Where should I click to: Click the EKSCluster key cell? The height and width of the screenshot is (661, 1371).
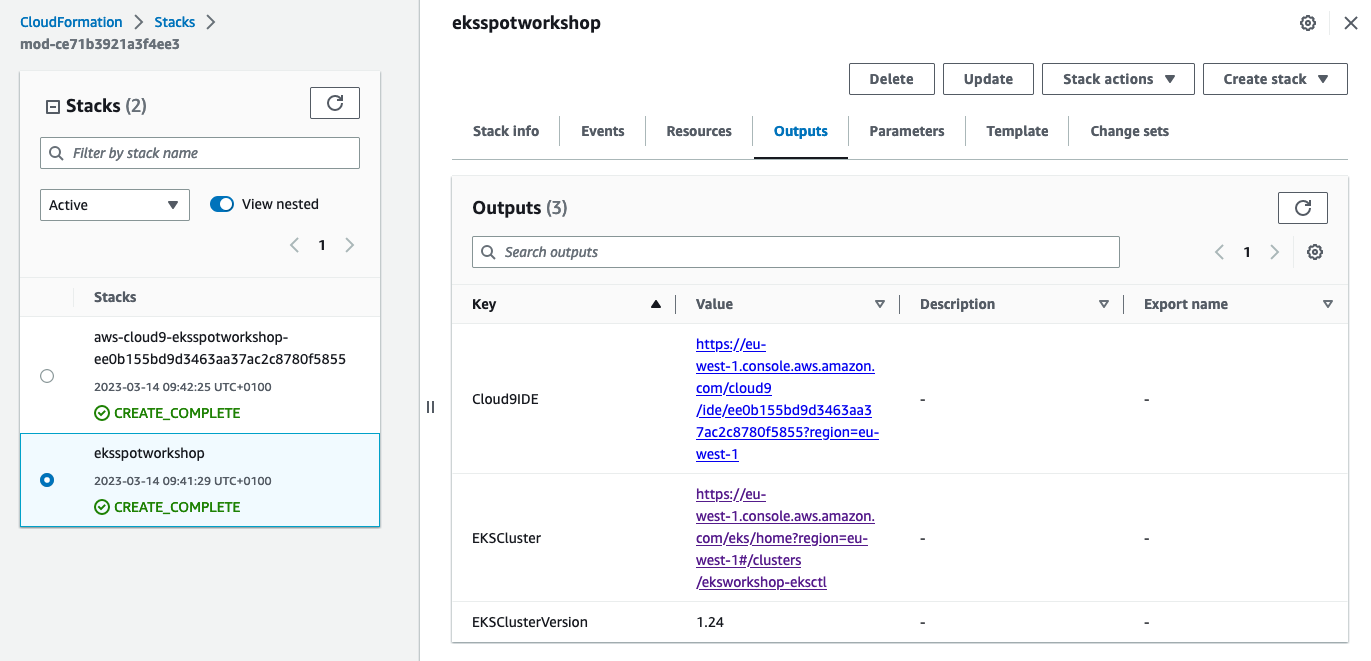[506, 538]
